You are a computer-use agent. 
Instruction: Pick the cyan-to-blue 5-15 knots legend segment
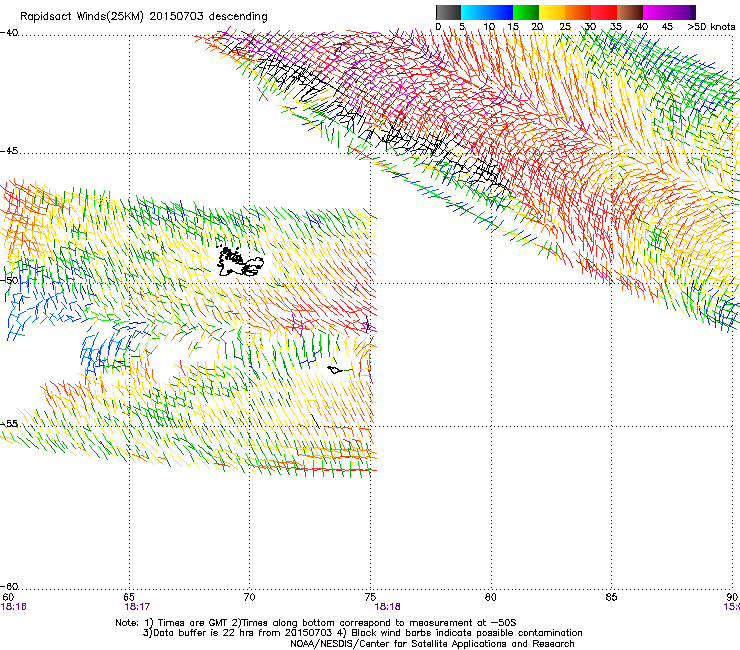pyautogui.click(x=487, y=12)
